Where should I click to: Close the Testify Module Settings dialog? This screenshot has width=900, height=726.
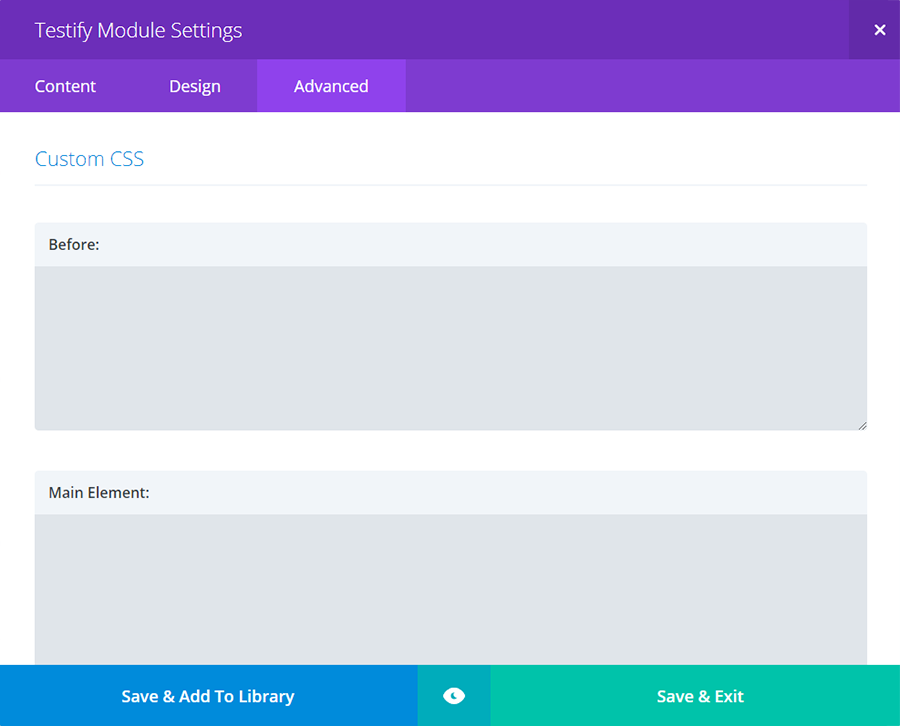(879, 30)
